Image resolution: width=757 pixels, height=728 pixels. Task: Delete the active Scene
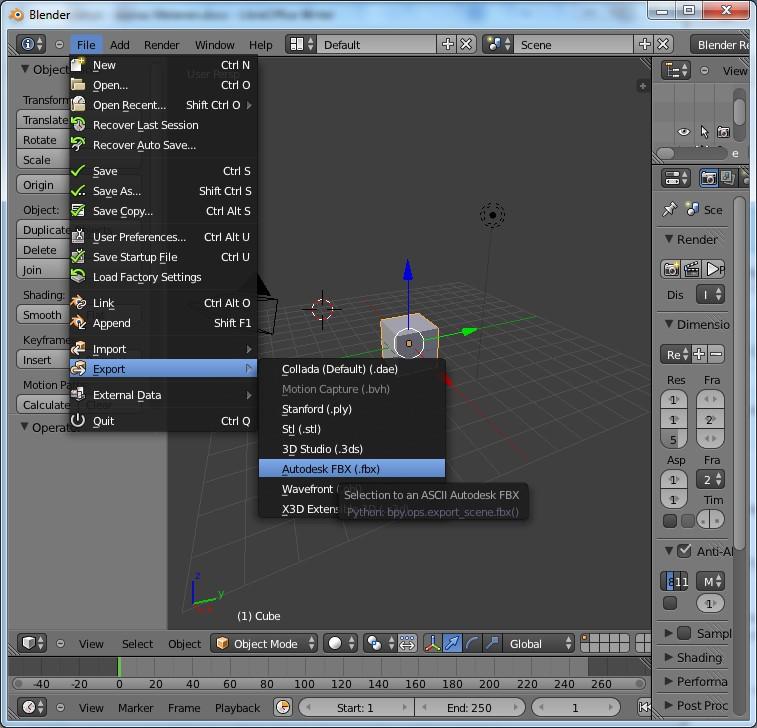click(663, 44)
